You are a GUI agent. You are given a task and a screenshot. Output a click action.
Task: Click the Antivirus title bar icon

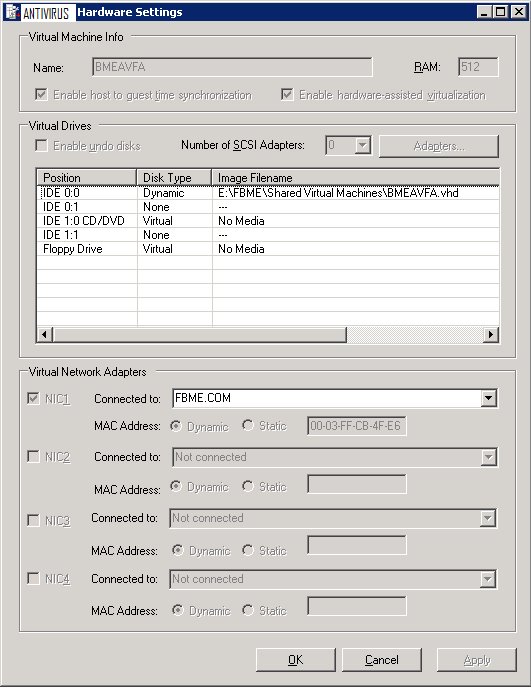tap(13, 12)
